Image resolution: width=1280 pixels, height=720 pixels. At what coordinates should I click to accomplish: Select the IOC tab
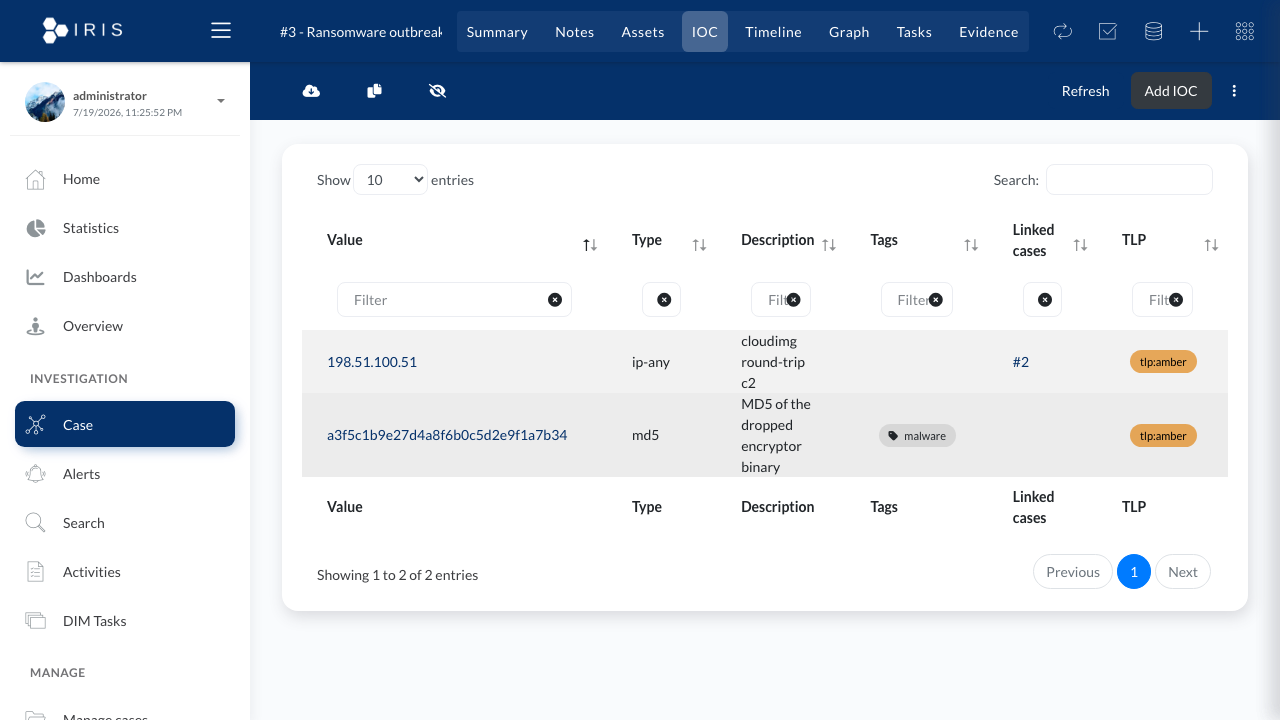705,31
